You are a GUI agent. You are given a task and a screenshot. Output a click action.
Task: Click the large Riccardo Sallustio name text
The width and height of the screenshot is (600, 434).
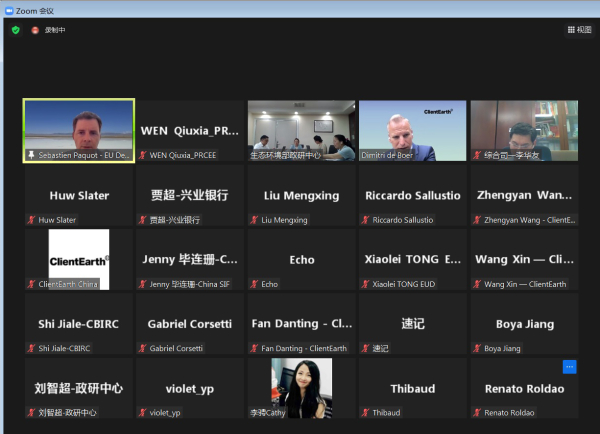click(413, 196)
